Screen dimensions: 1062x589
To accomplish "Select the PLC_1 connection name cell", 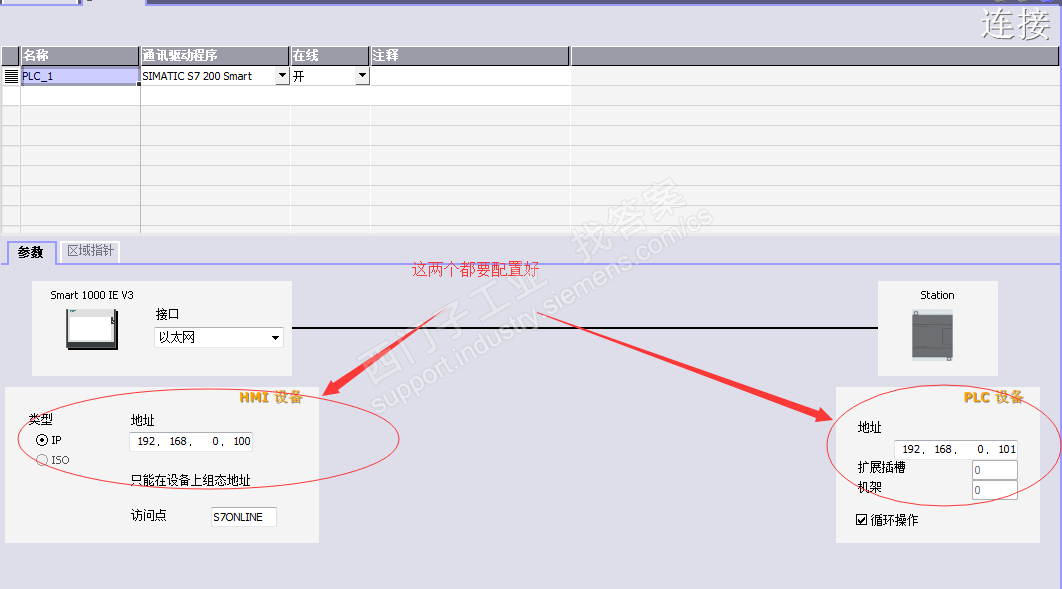I will click(x=80, y=76).
